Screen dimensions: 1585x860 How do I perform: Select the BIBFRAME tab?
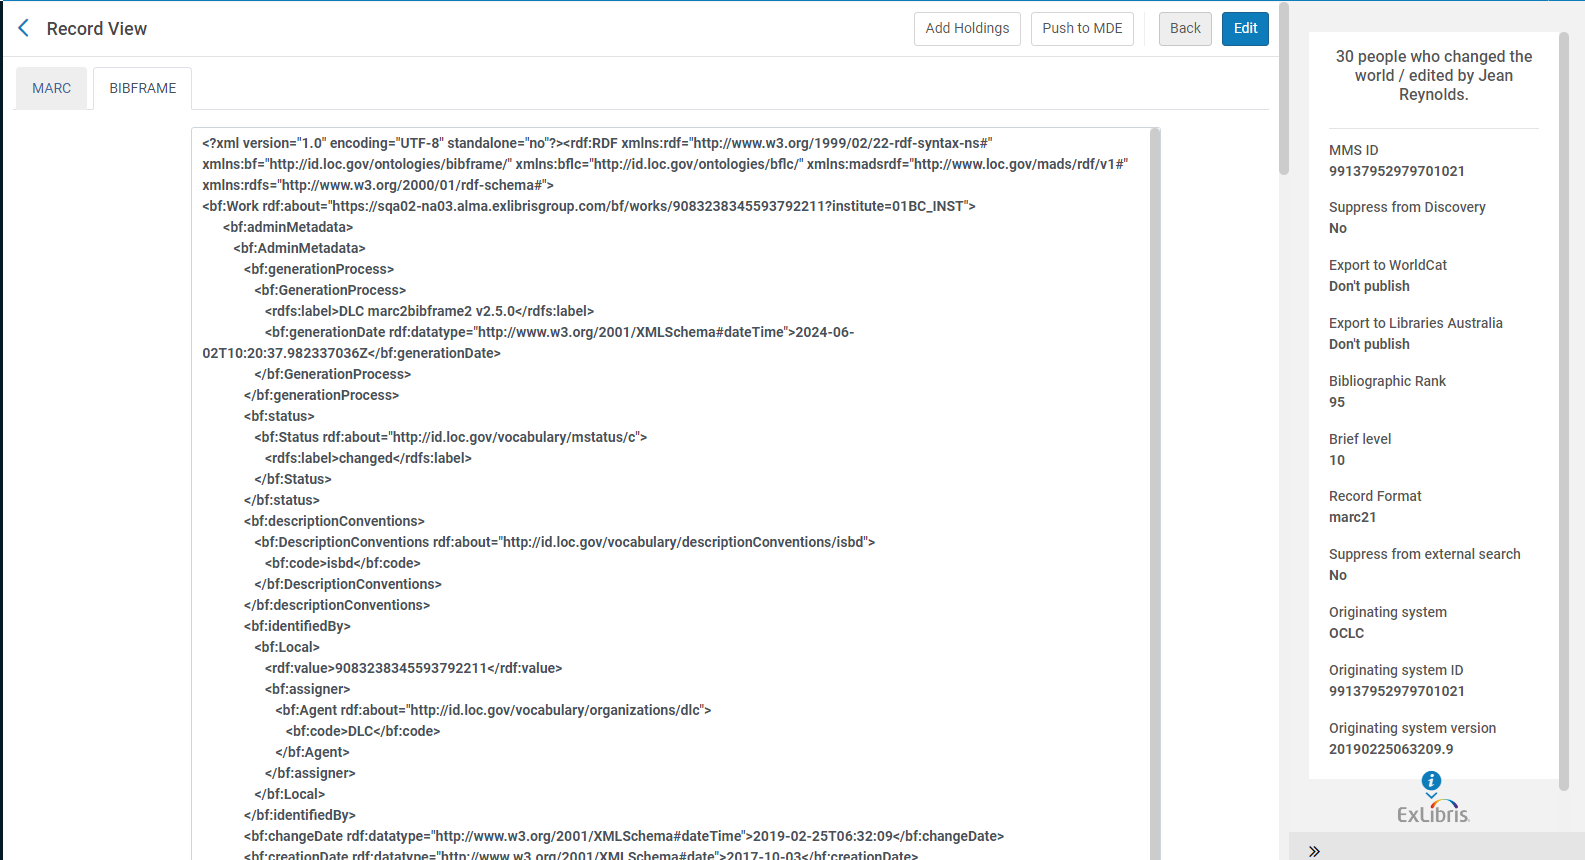click(x=142, y=88)
